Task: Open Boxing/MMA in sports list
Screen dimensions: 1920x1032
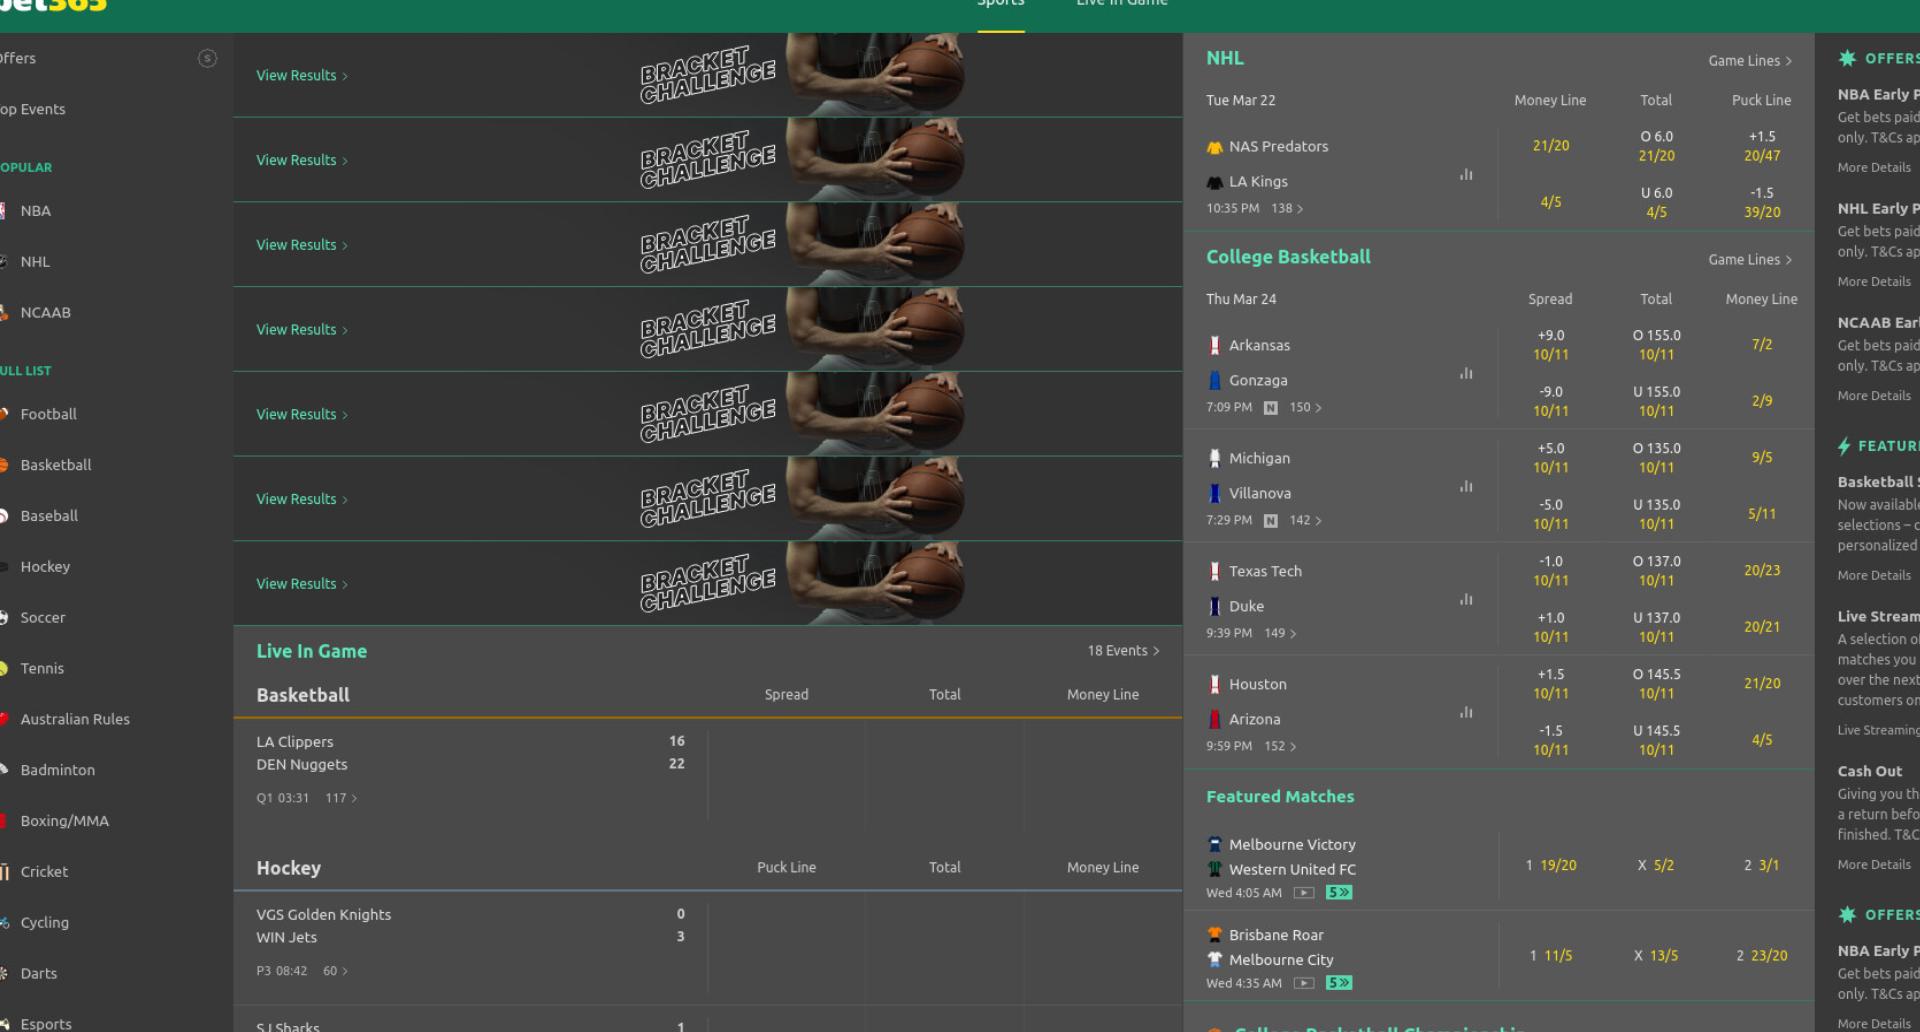Action: click(65, 822)
